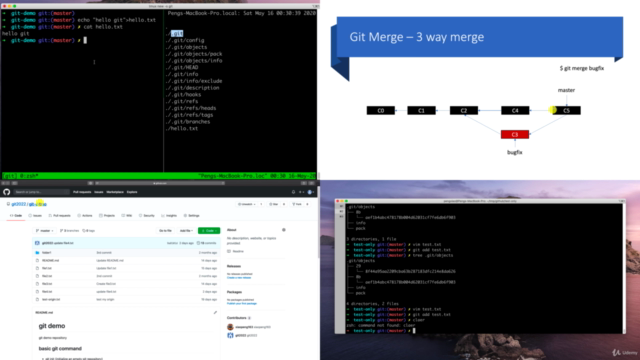
Task: Open the git2022 owner link
Action: coord(18,204)
